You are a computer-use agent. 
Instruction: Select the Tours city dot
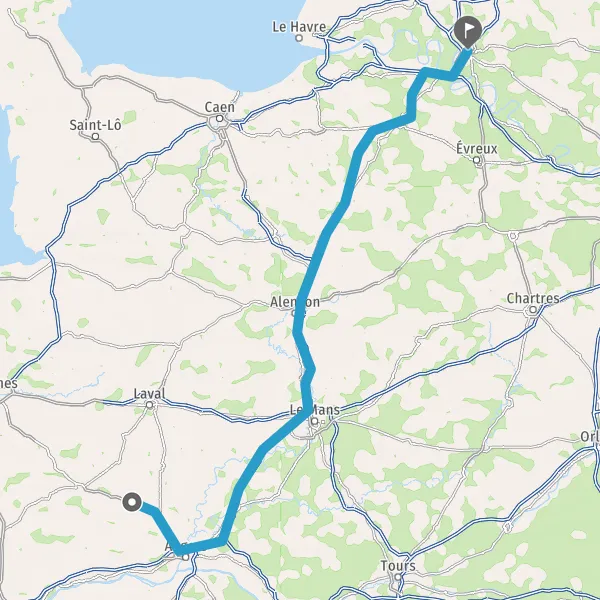pyautogui.click(x=398, y=577)
